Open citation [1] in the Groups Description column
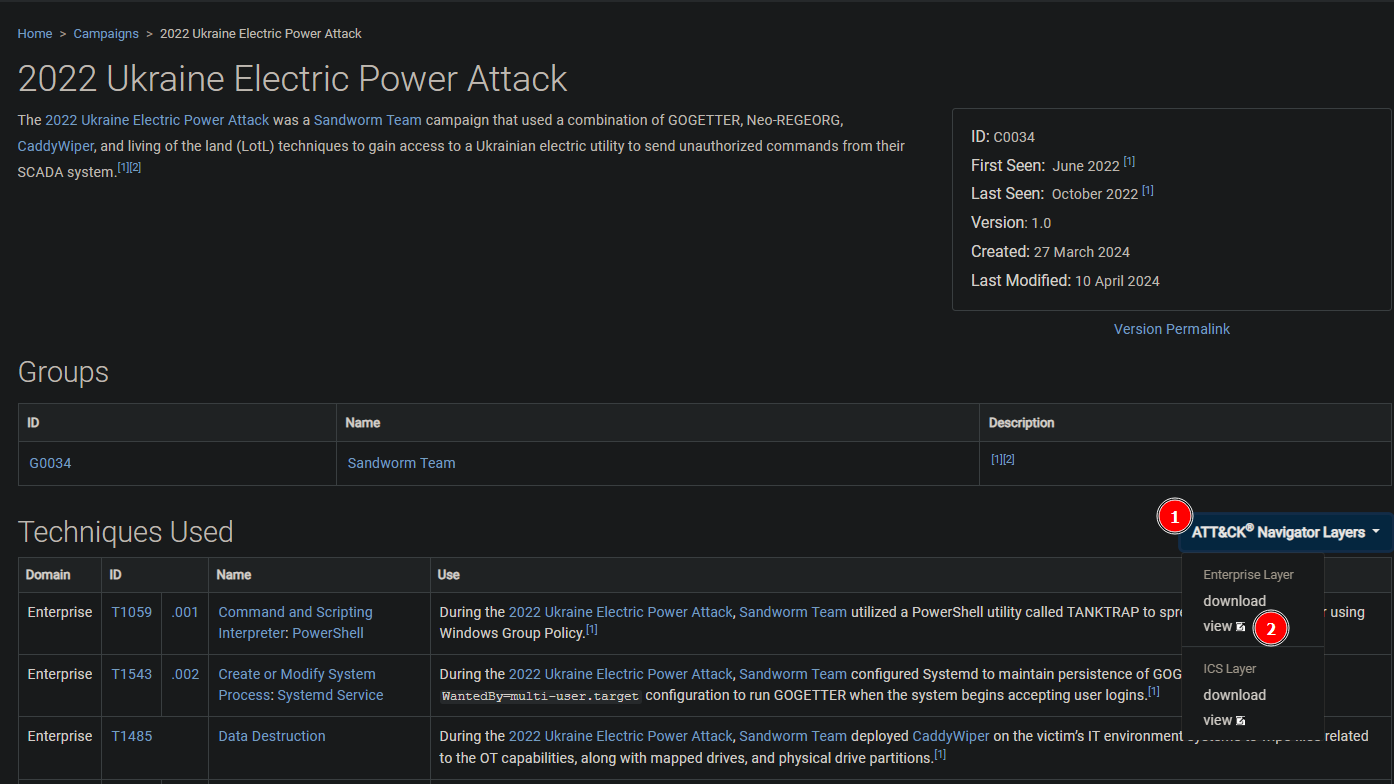Image resolution: width=1394 pixels, height=784 pixels. pyautogui.click(x=996, y=459)
